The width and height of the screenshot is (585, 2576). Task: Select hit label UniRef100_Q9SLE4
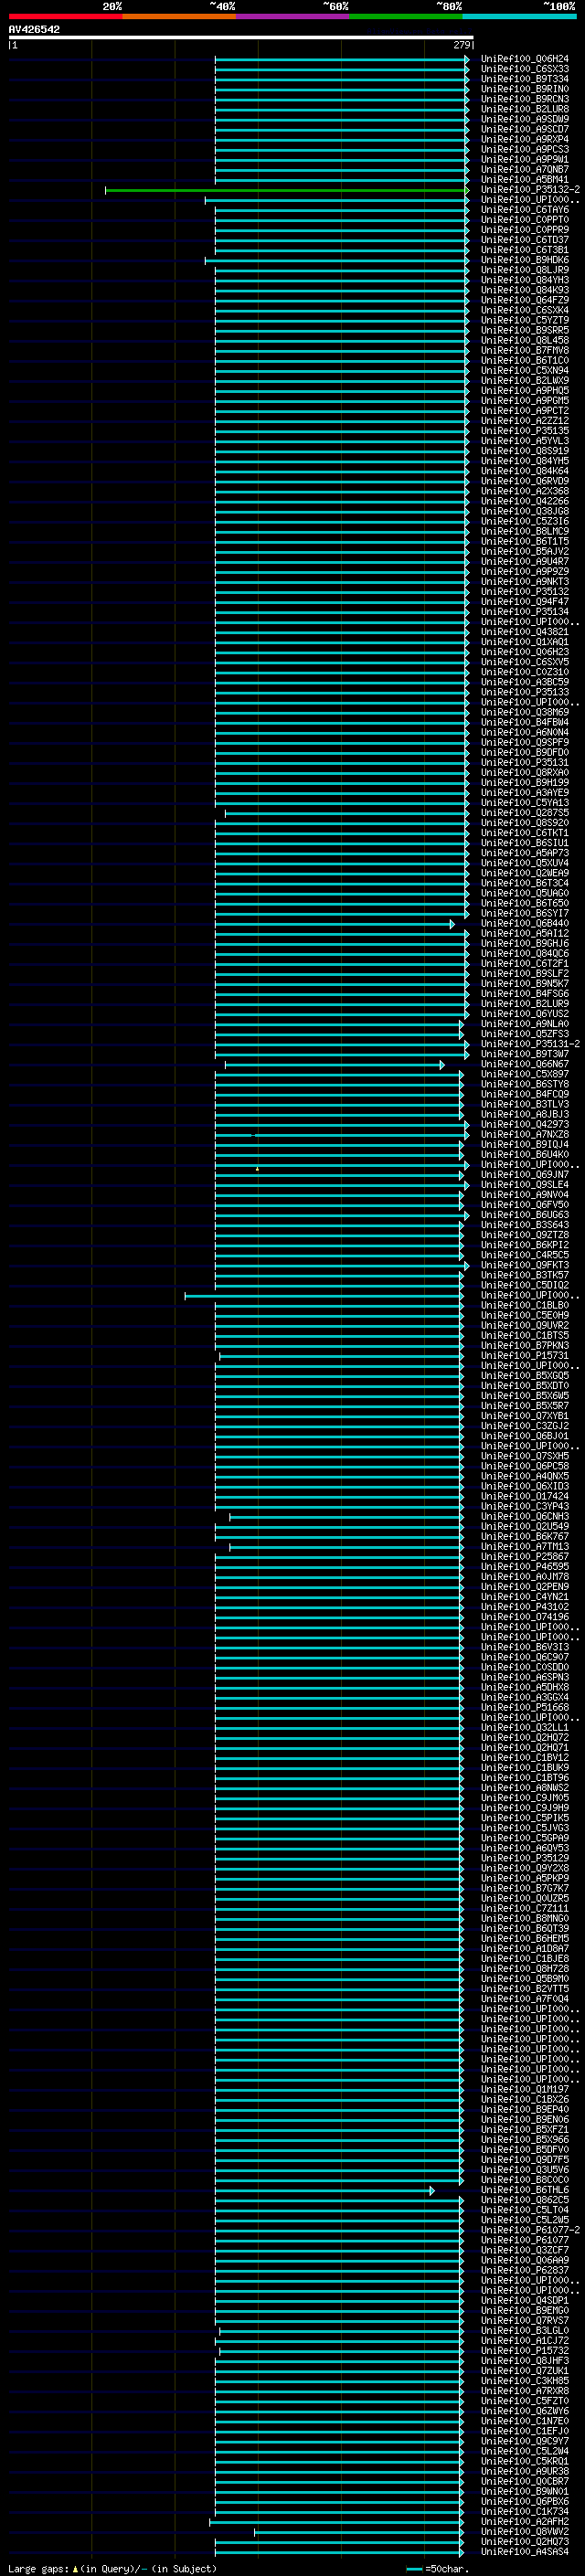[524, 1185]
